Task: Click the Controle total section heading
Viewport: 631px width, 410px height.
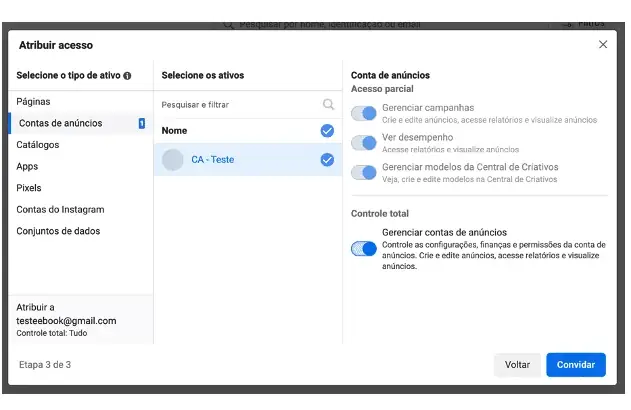Action: point(379,214)
